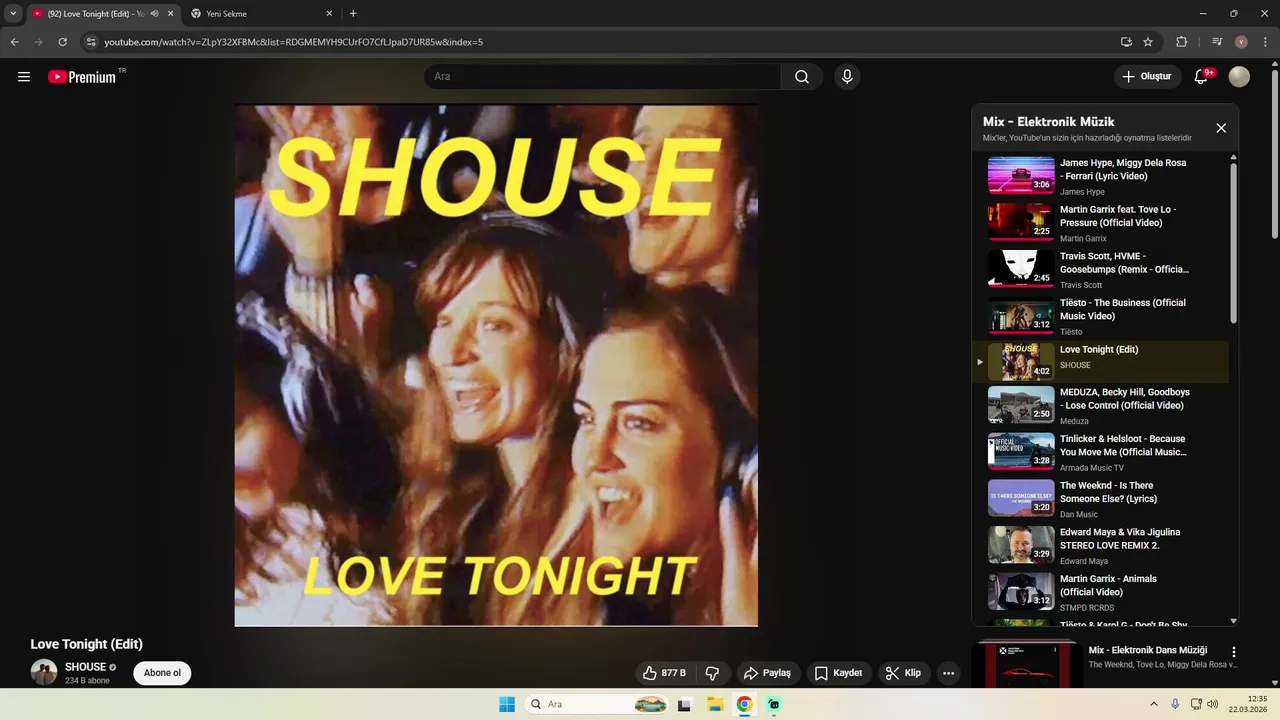Play Edward Maya Stereo Love Remix 2
Viewport: 1280px width, 720px height.
pyautogui.click(x=1098, y=546)
